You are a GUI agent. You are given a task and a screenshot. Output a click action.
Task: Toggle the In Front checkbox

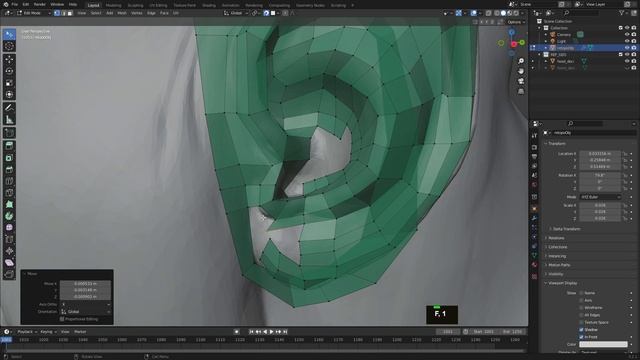pyautogui.click(x=581, y=337)
